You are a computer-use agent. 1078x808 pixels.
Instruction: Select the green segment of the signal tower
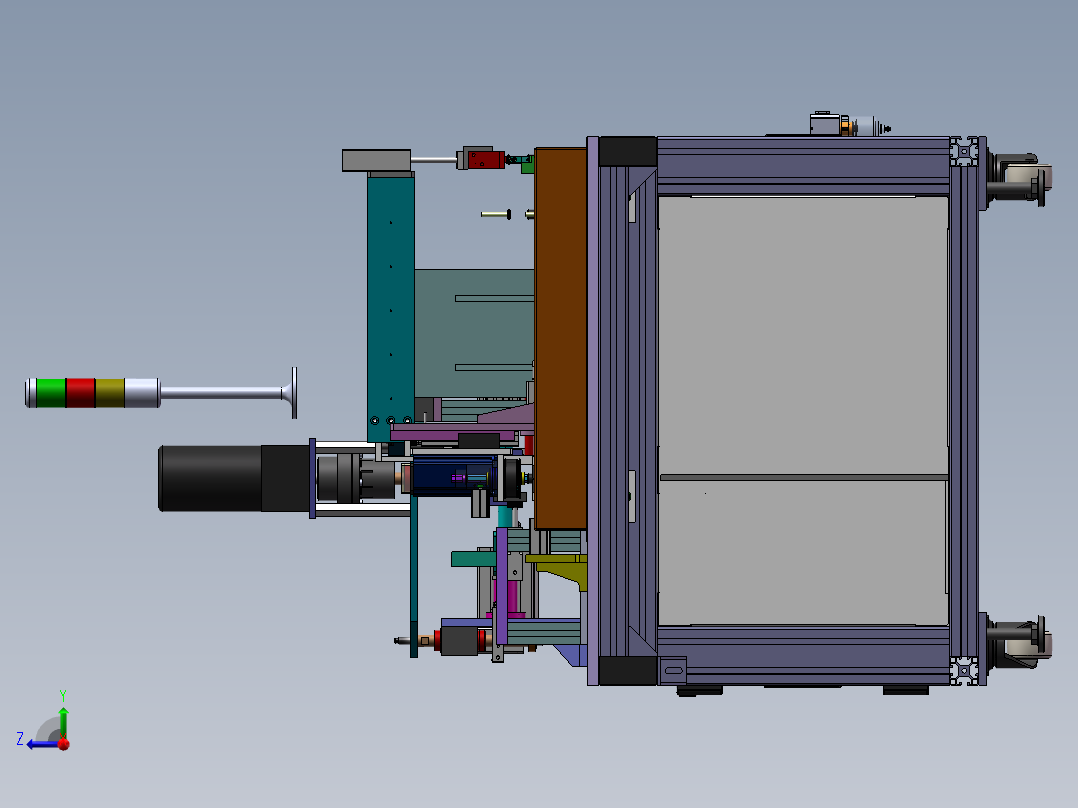pos(51,393)
